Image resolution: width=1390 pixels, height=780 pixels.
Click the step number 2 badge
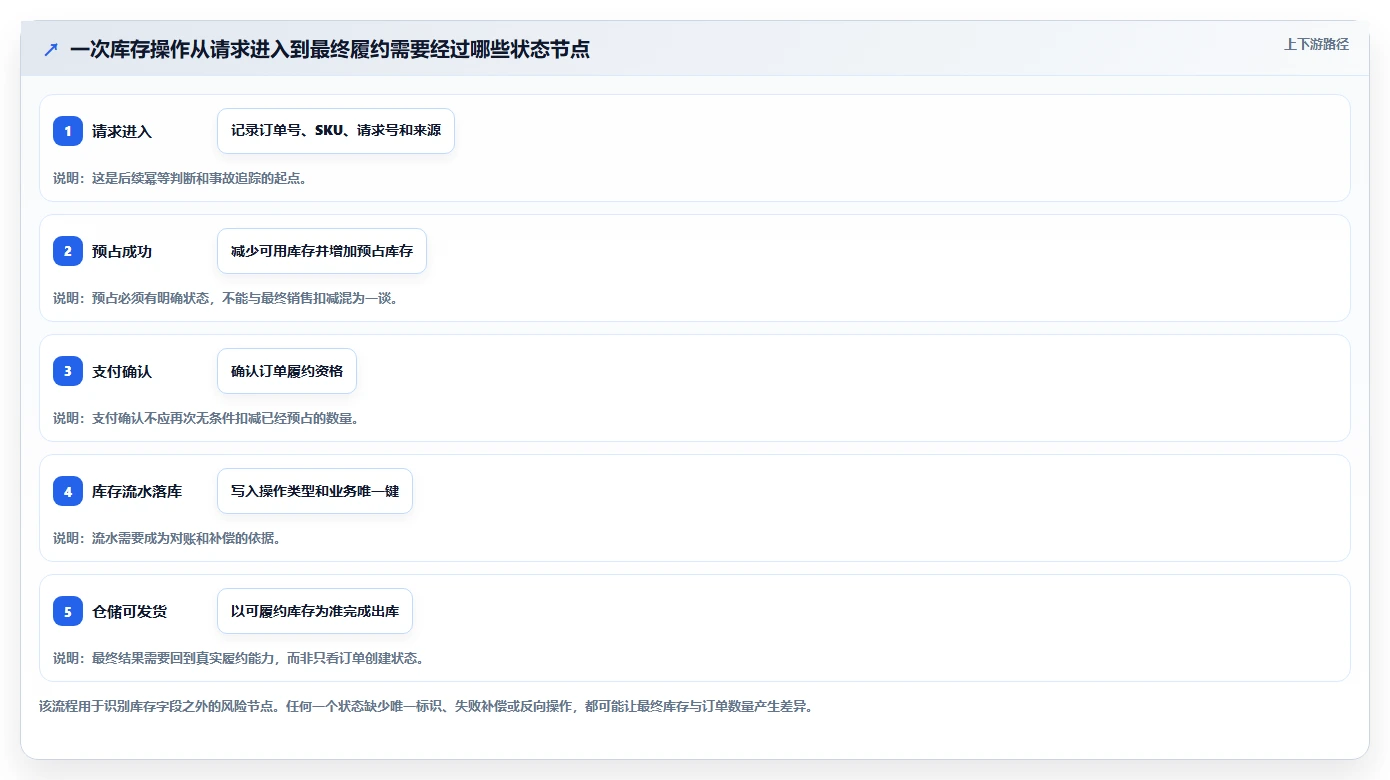pos(68,251)
